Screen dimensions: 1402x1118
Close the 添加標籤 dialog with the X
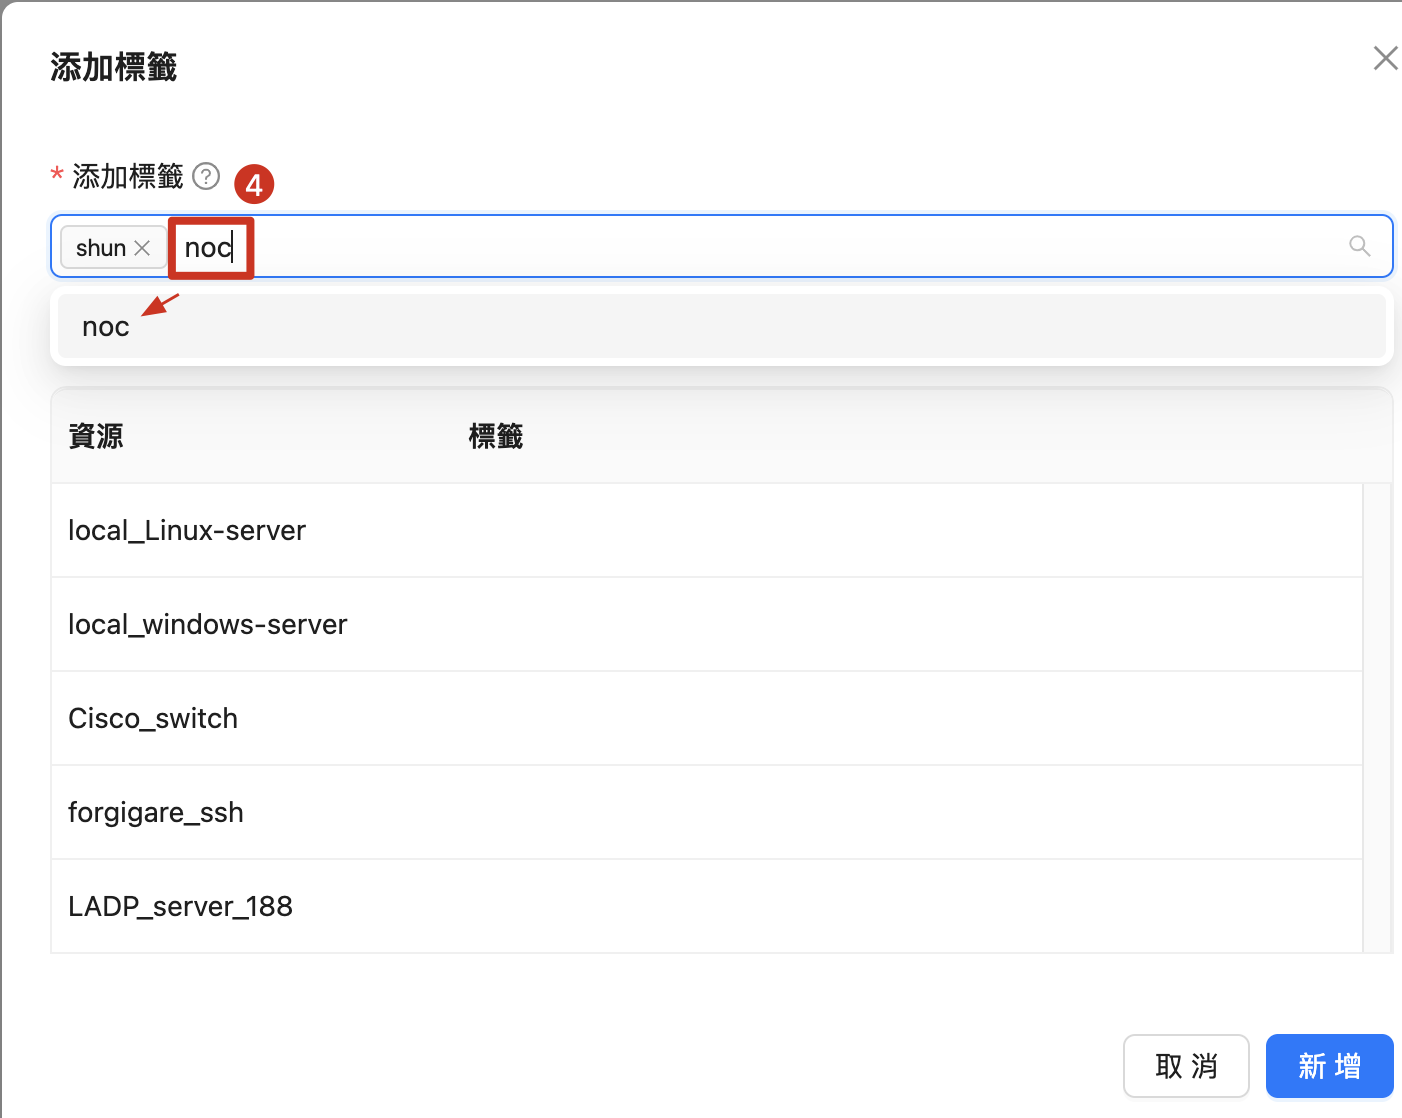coord(1385,59)
